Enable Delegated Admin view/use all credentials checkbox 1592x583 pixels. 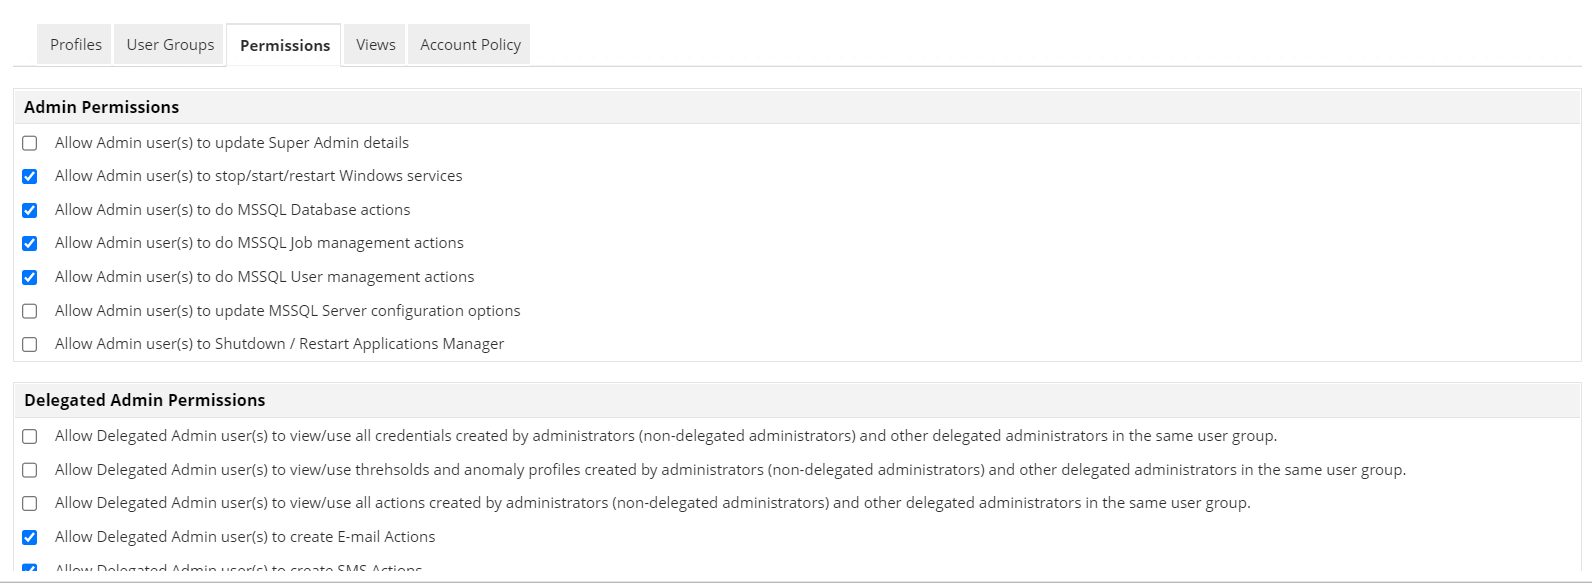click(30, 437)
